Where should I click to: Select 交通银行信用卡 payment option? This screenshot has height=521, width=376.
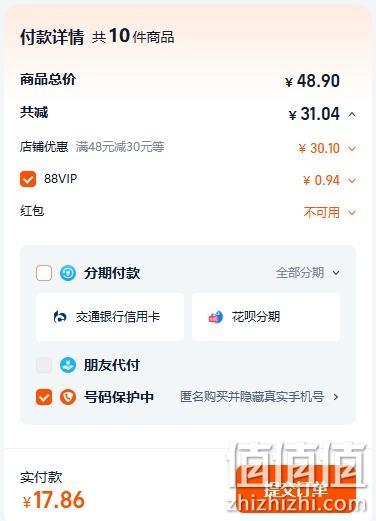point(110,317)
